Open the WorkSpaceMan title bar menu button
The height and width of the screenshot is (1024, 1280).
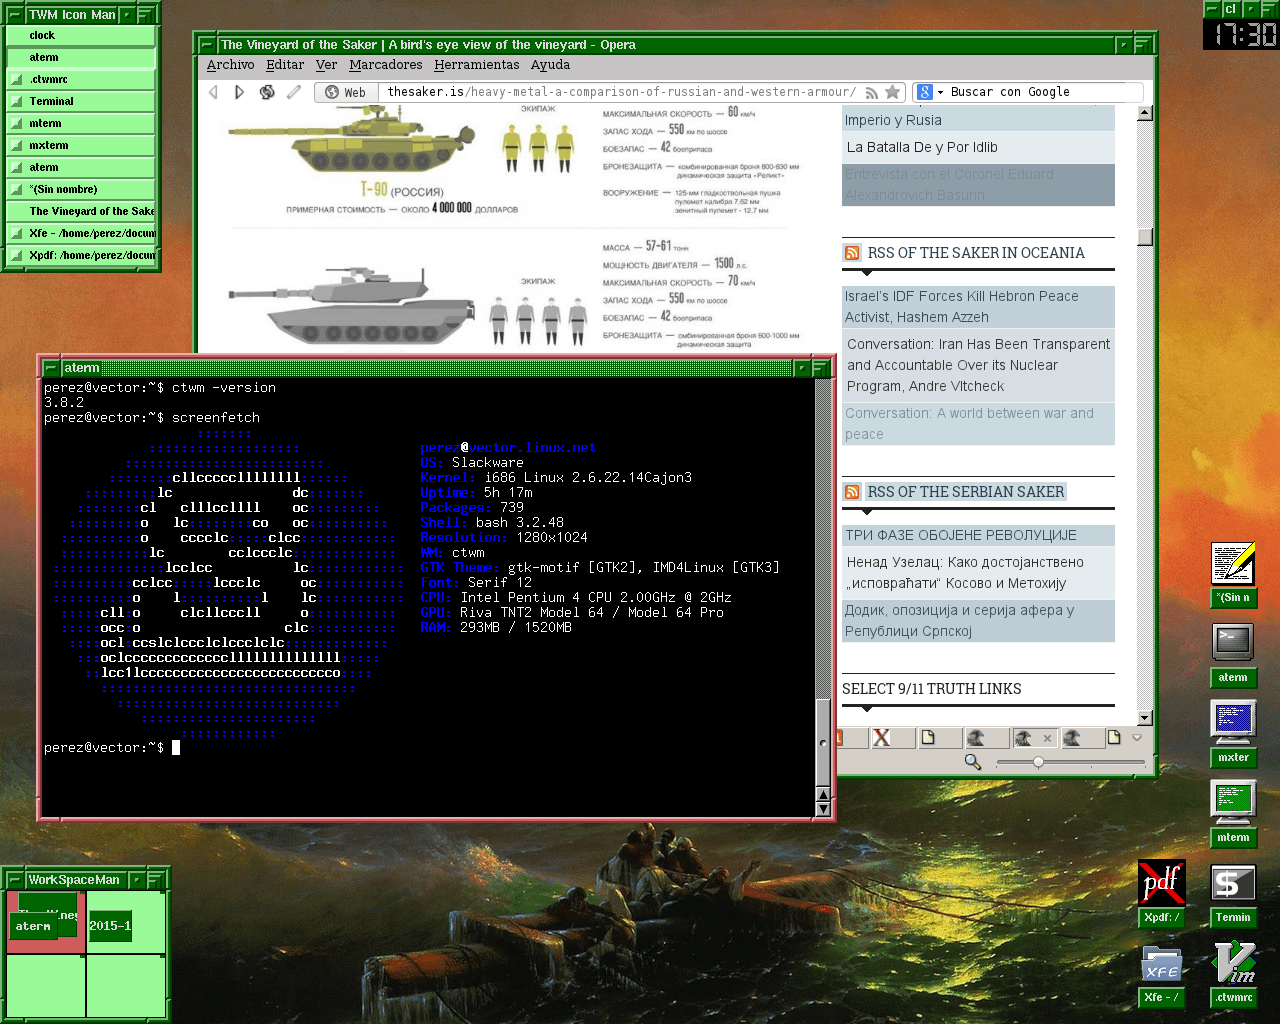[15, 880]
